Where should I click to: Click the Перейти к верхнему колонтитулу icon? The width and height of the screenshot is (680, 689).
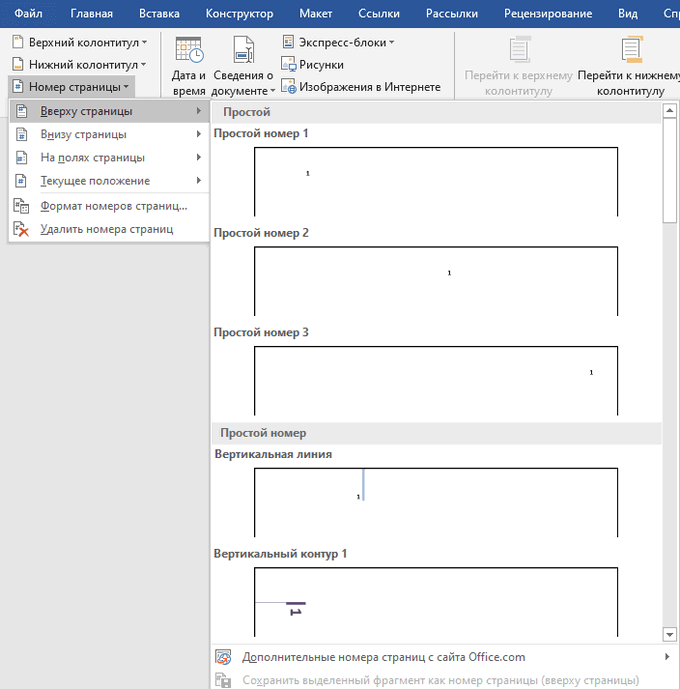(520, 49)
